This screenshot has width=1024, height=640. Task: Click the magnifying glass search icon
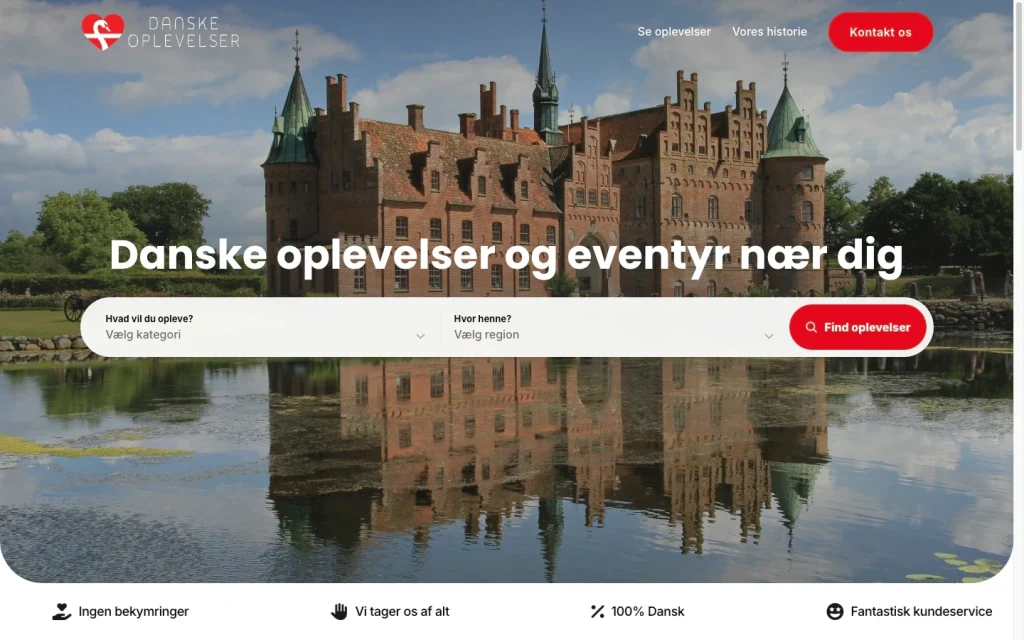click(x=811, y=327)
